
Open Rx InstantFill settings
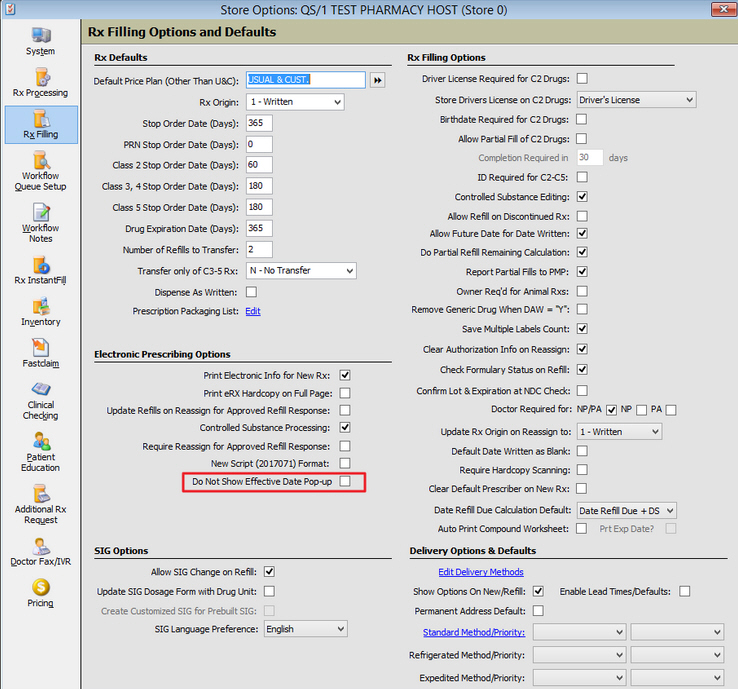[x=40, y=269]
